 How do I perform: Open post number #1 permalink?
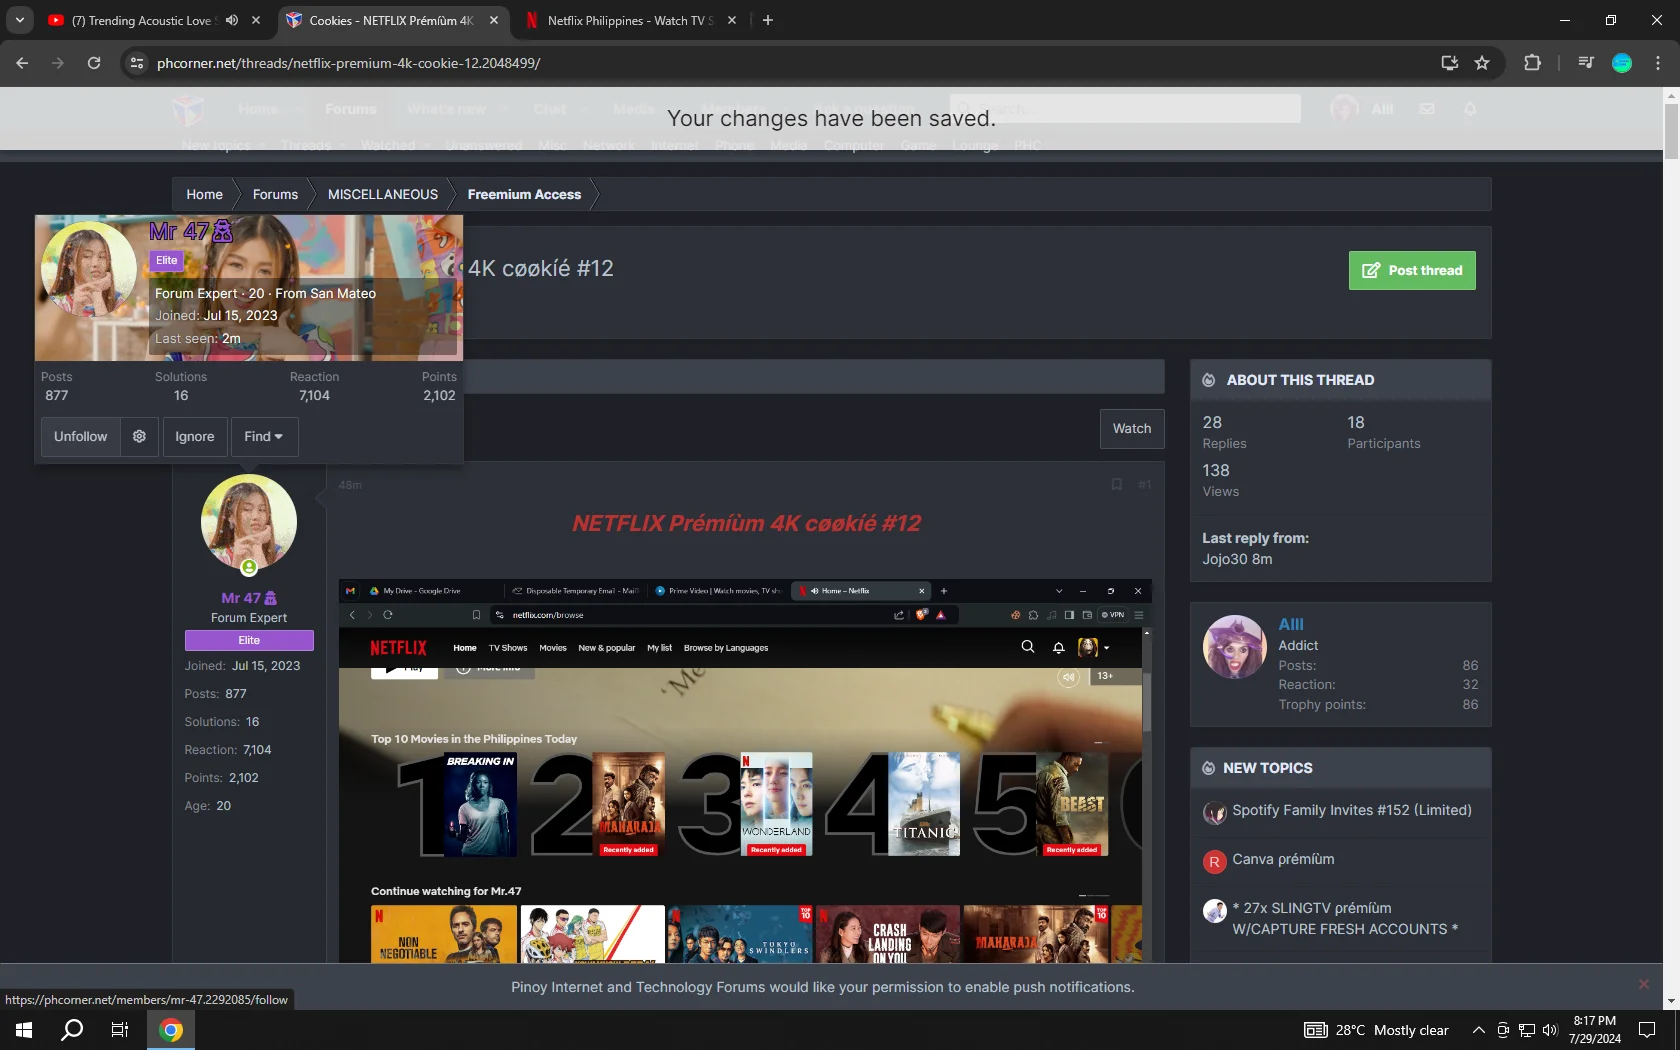pos(1145,485)
